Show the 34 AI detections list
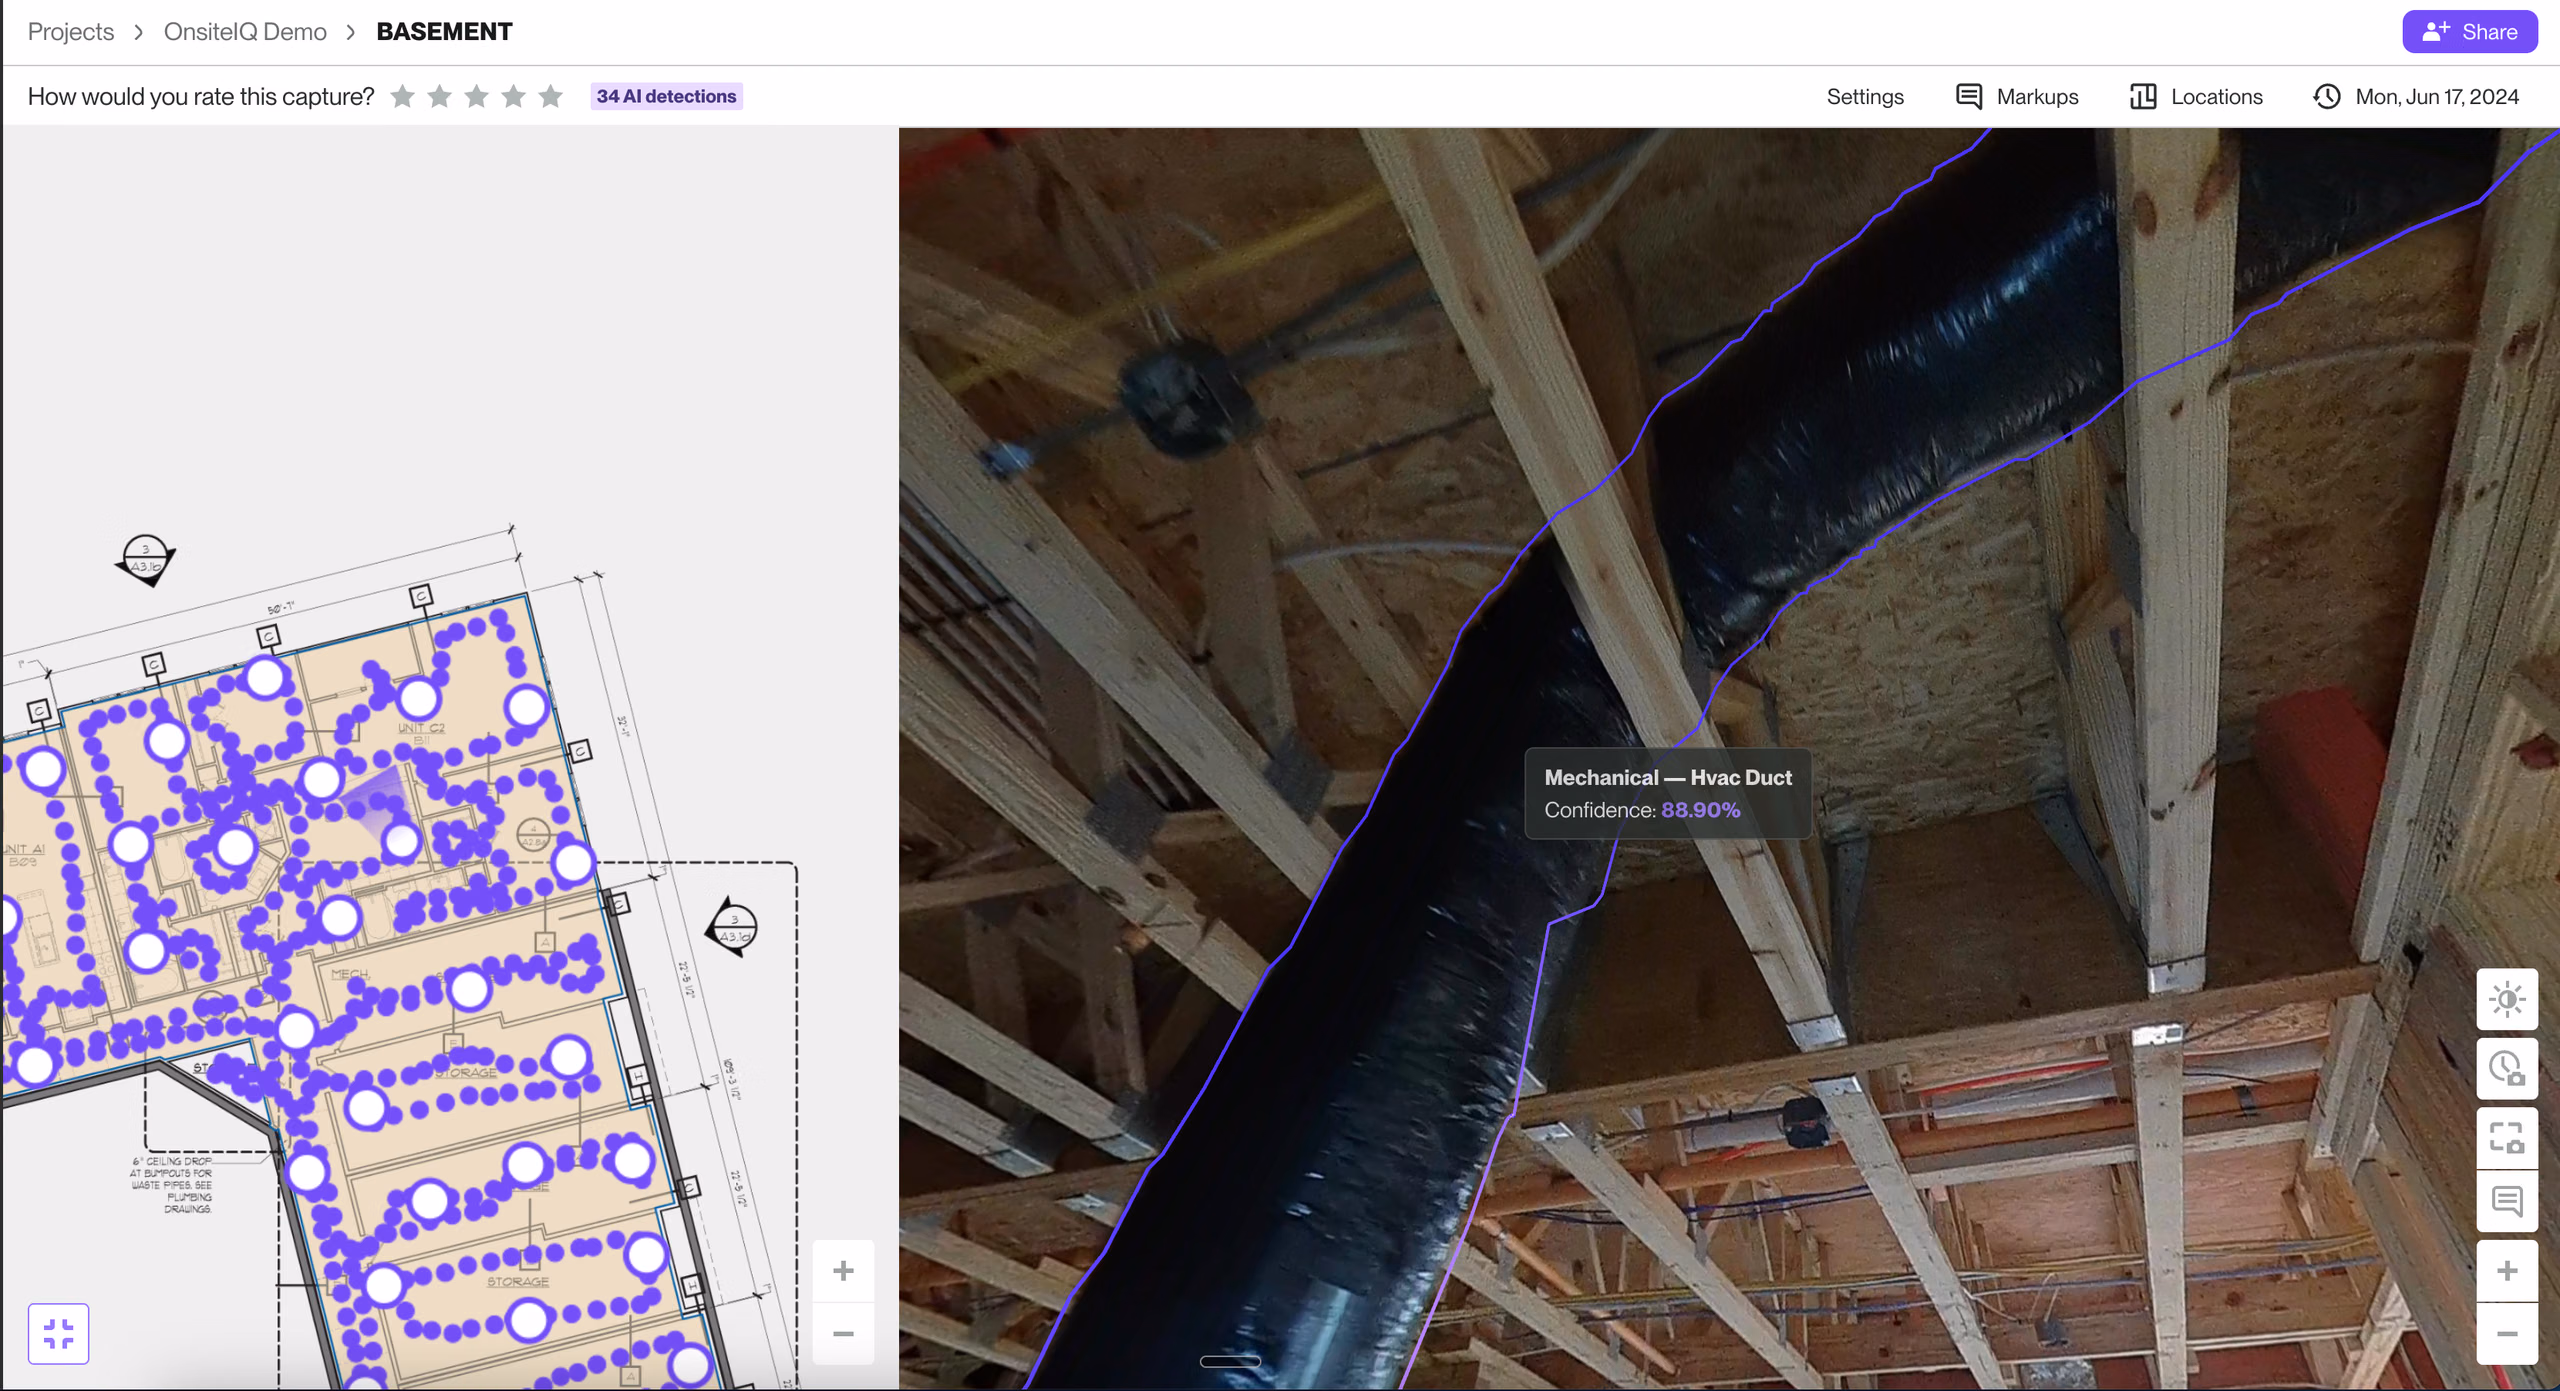 pyautogui.click(x=666, y=96)
